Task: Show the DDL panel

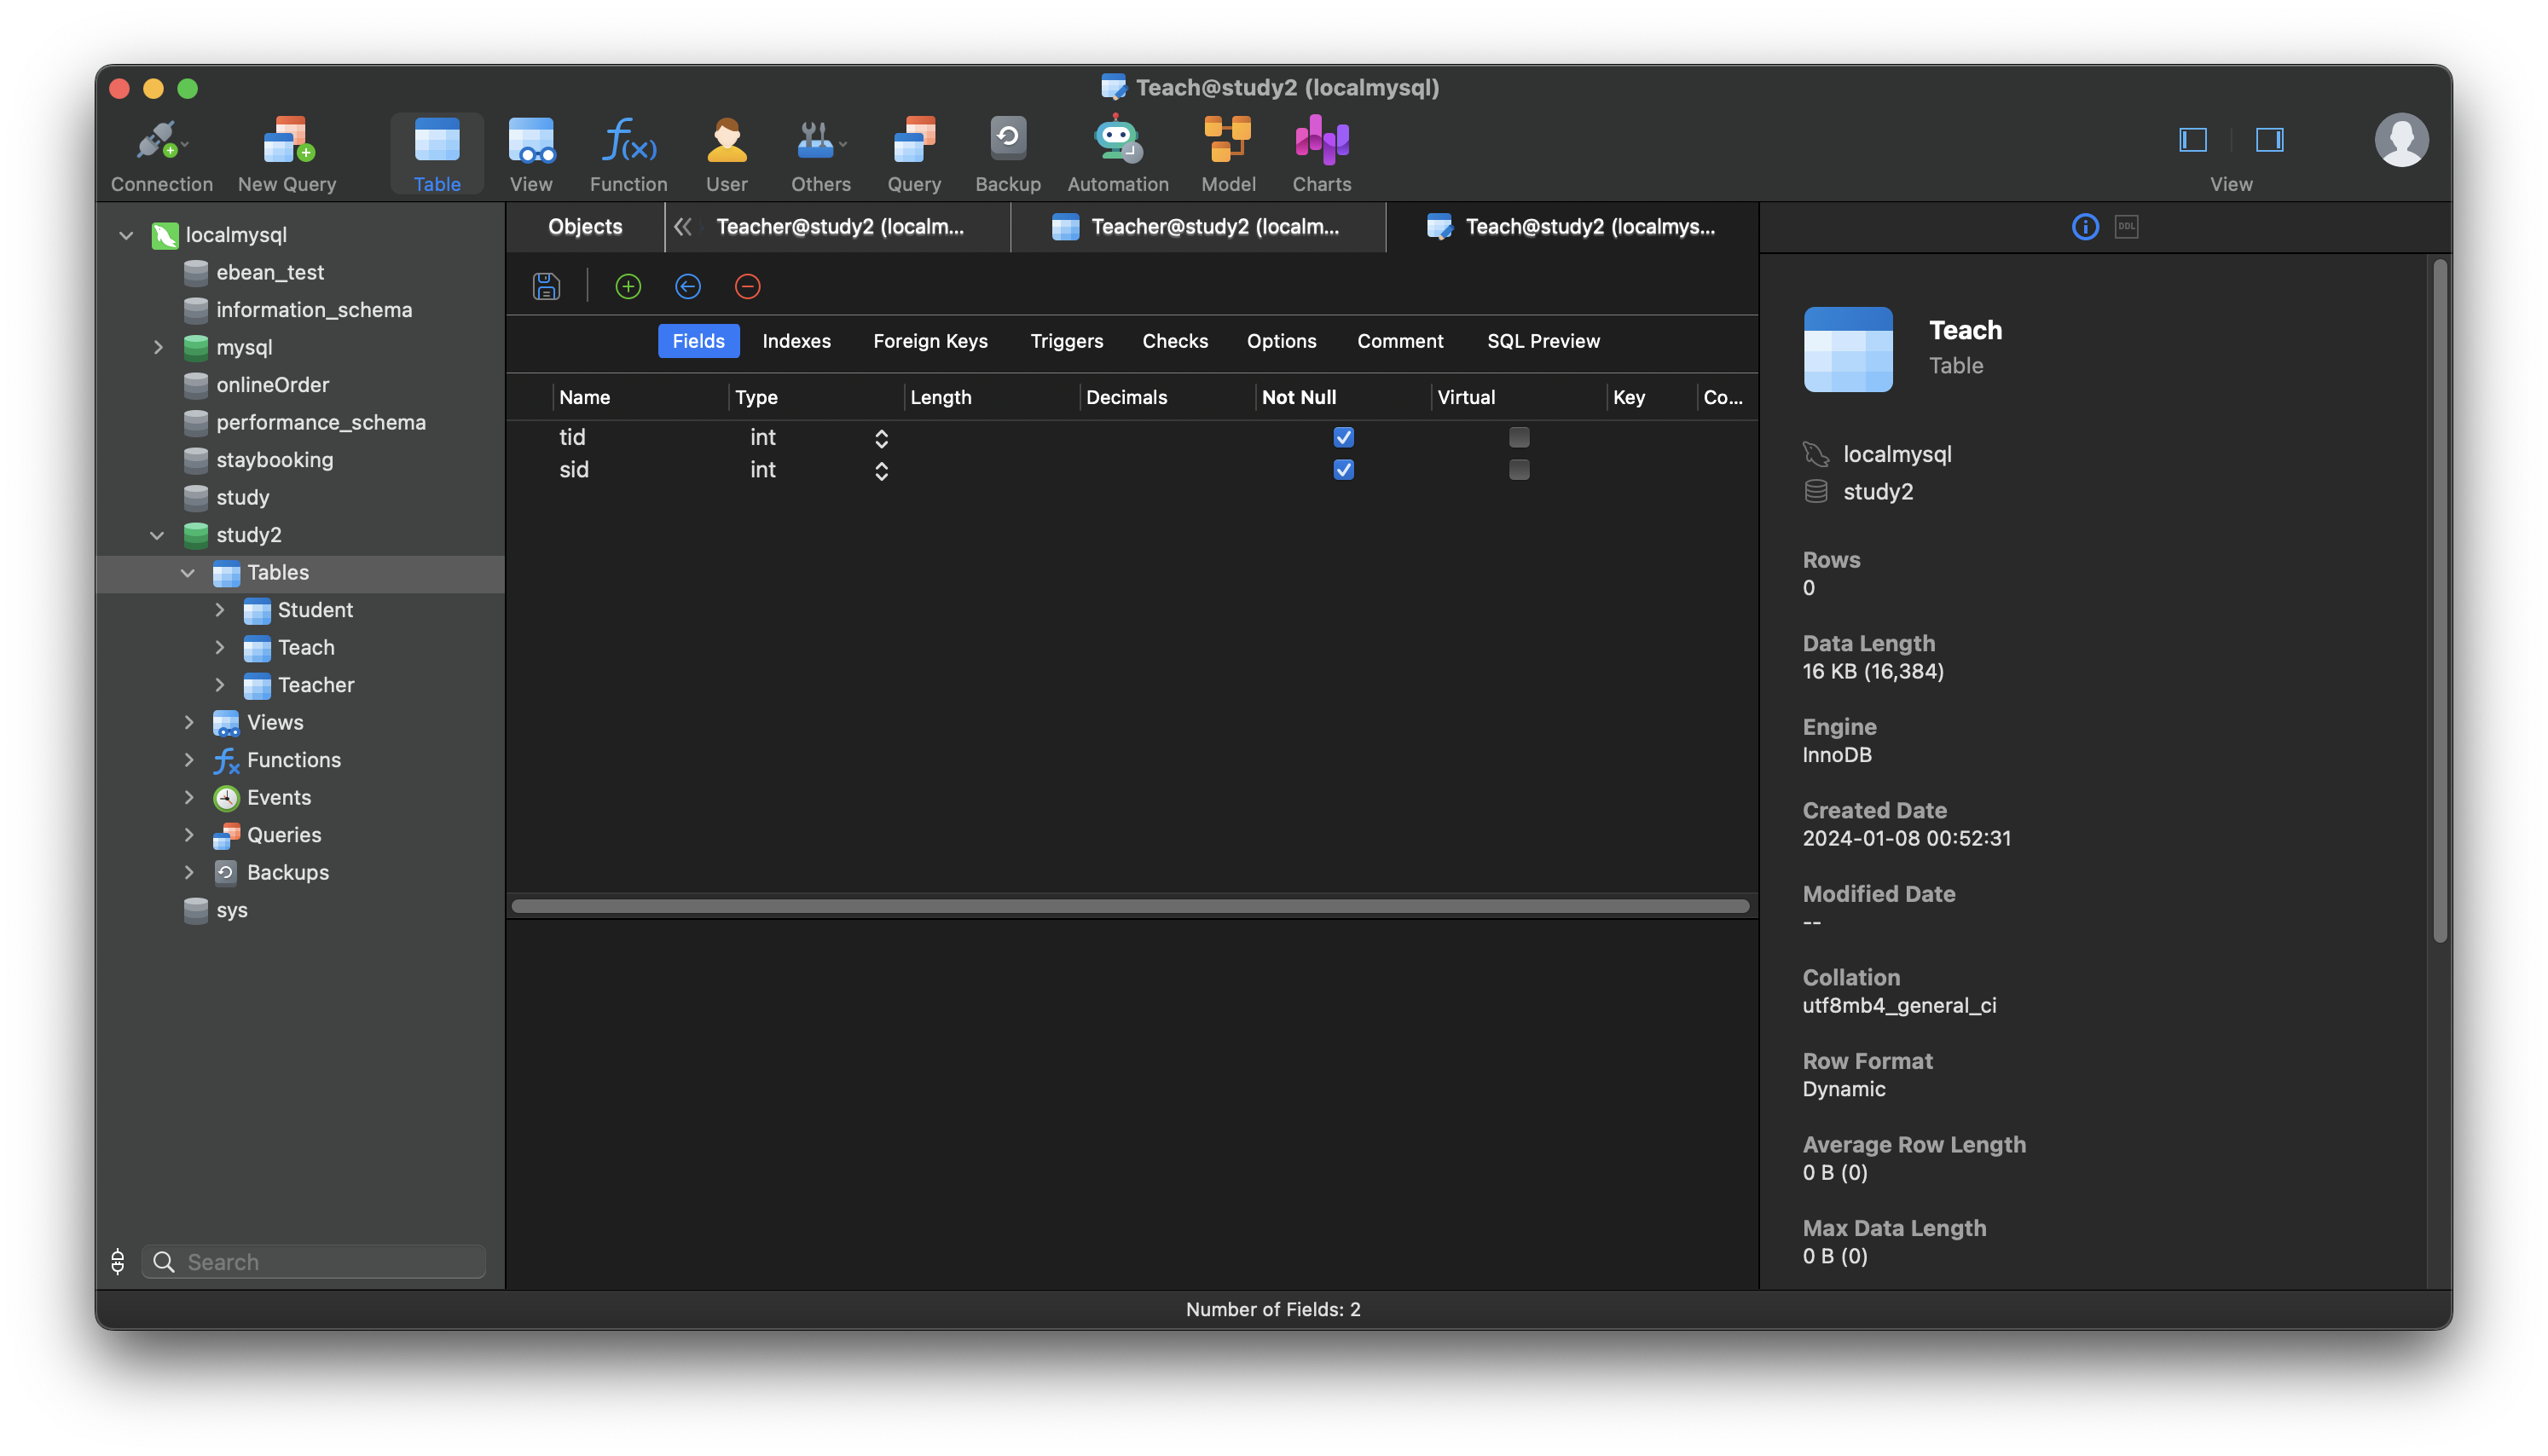Action: pyautogui.click(x=2127, y=227)
